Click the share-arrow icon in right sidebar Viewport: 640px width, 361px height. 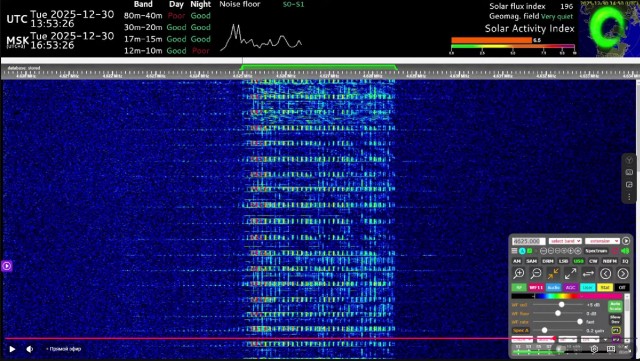pyautogui.click(x=629, y=185)
